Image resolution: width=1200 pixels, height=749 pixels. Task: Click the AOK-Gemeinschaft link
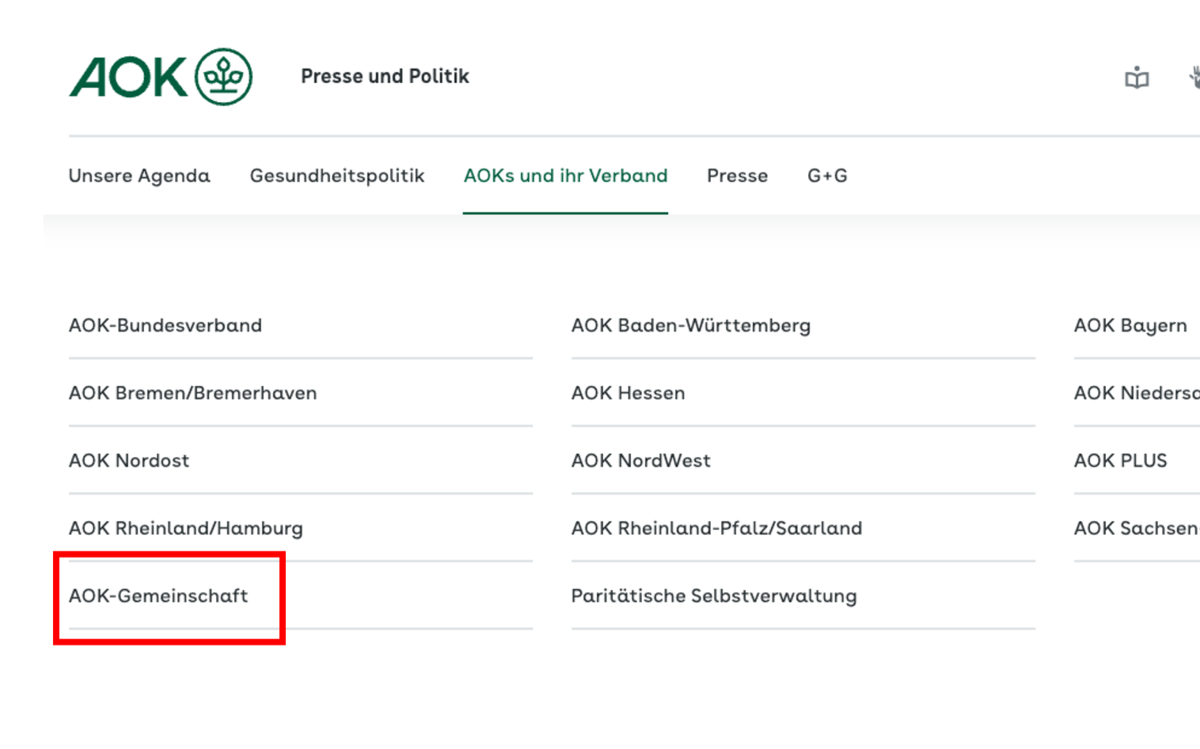(x=158, y=596)
